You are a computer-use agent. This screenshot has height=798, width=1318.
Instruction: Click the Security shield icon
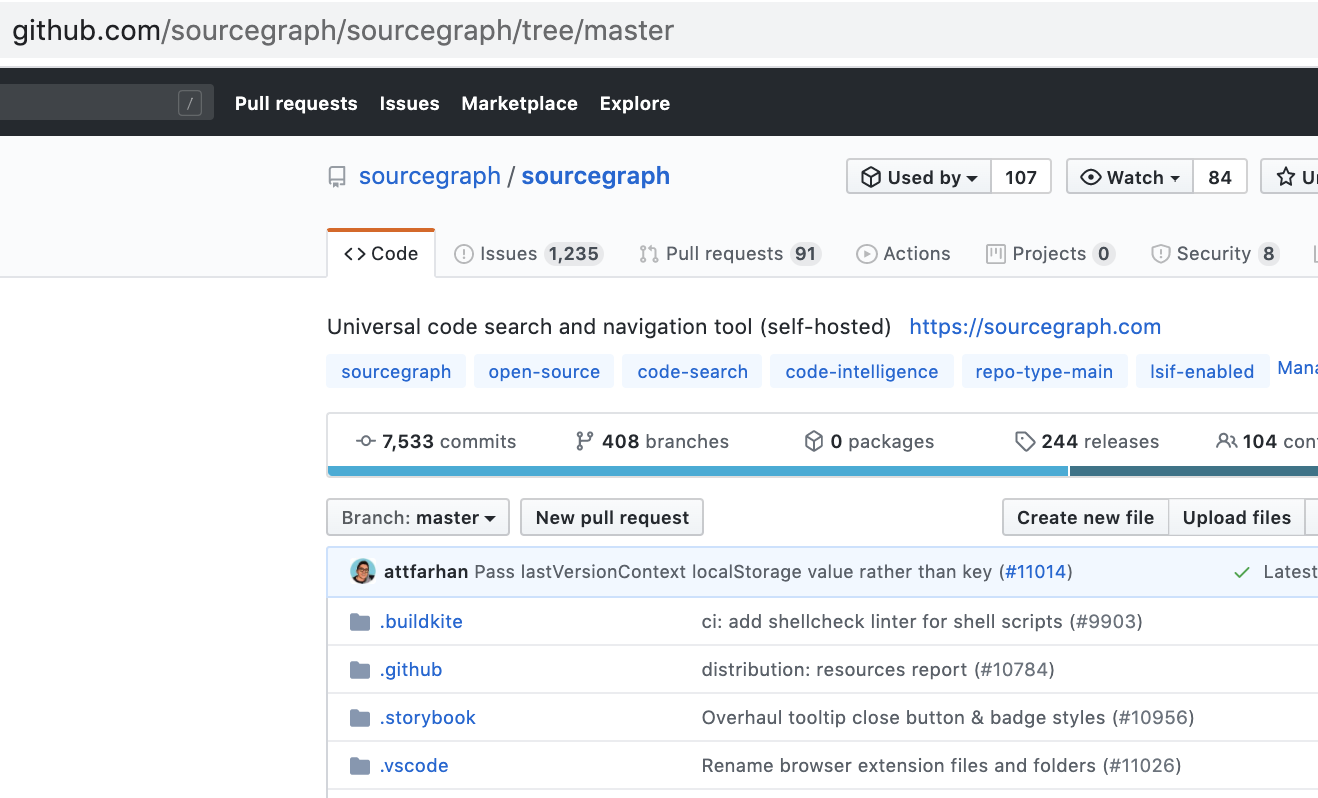coord(1161,254)
